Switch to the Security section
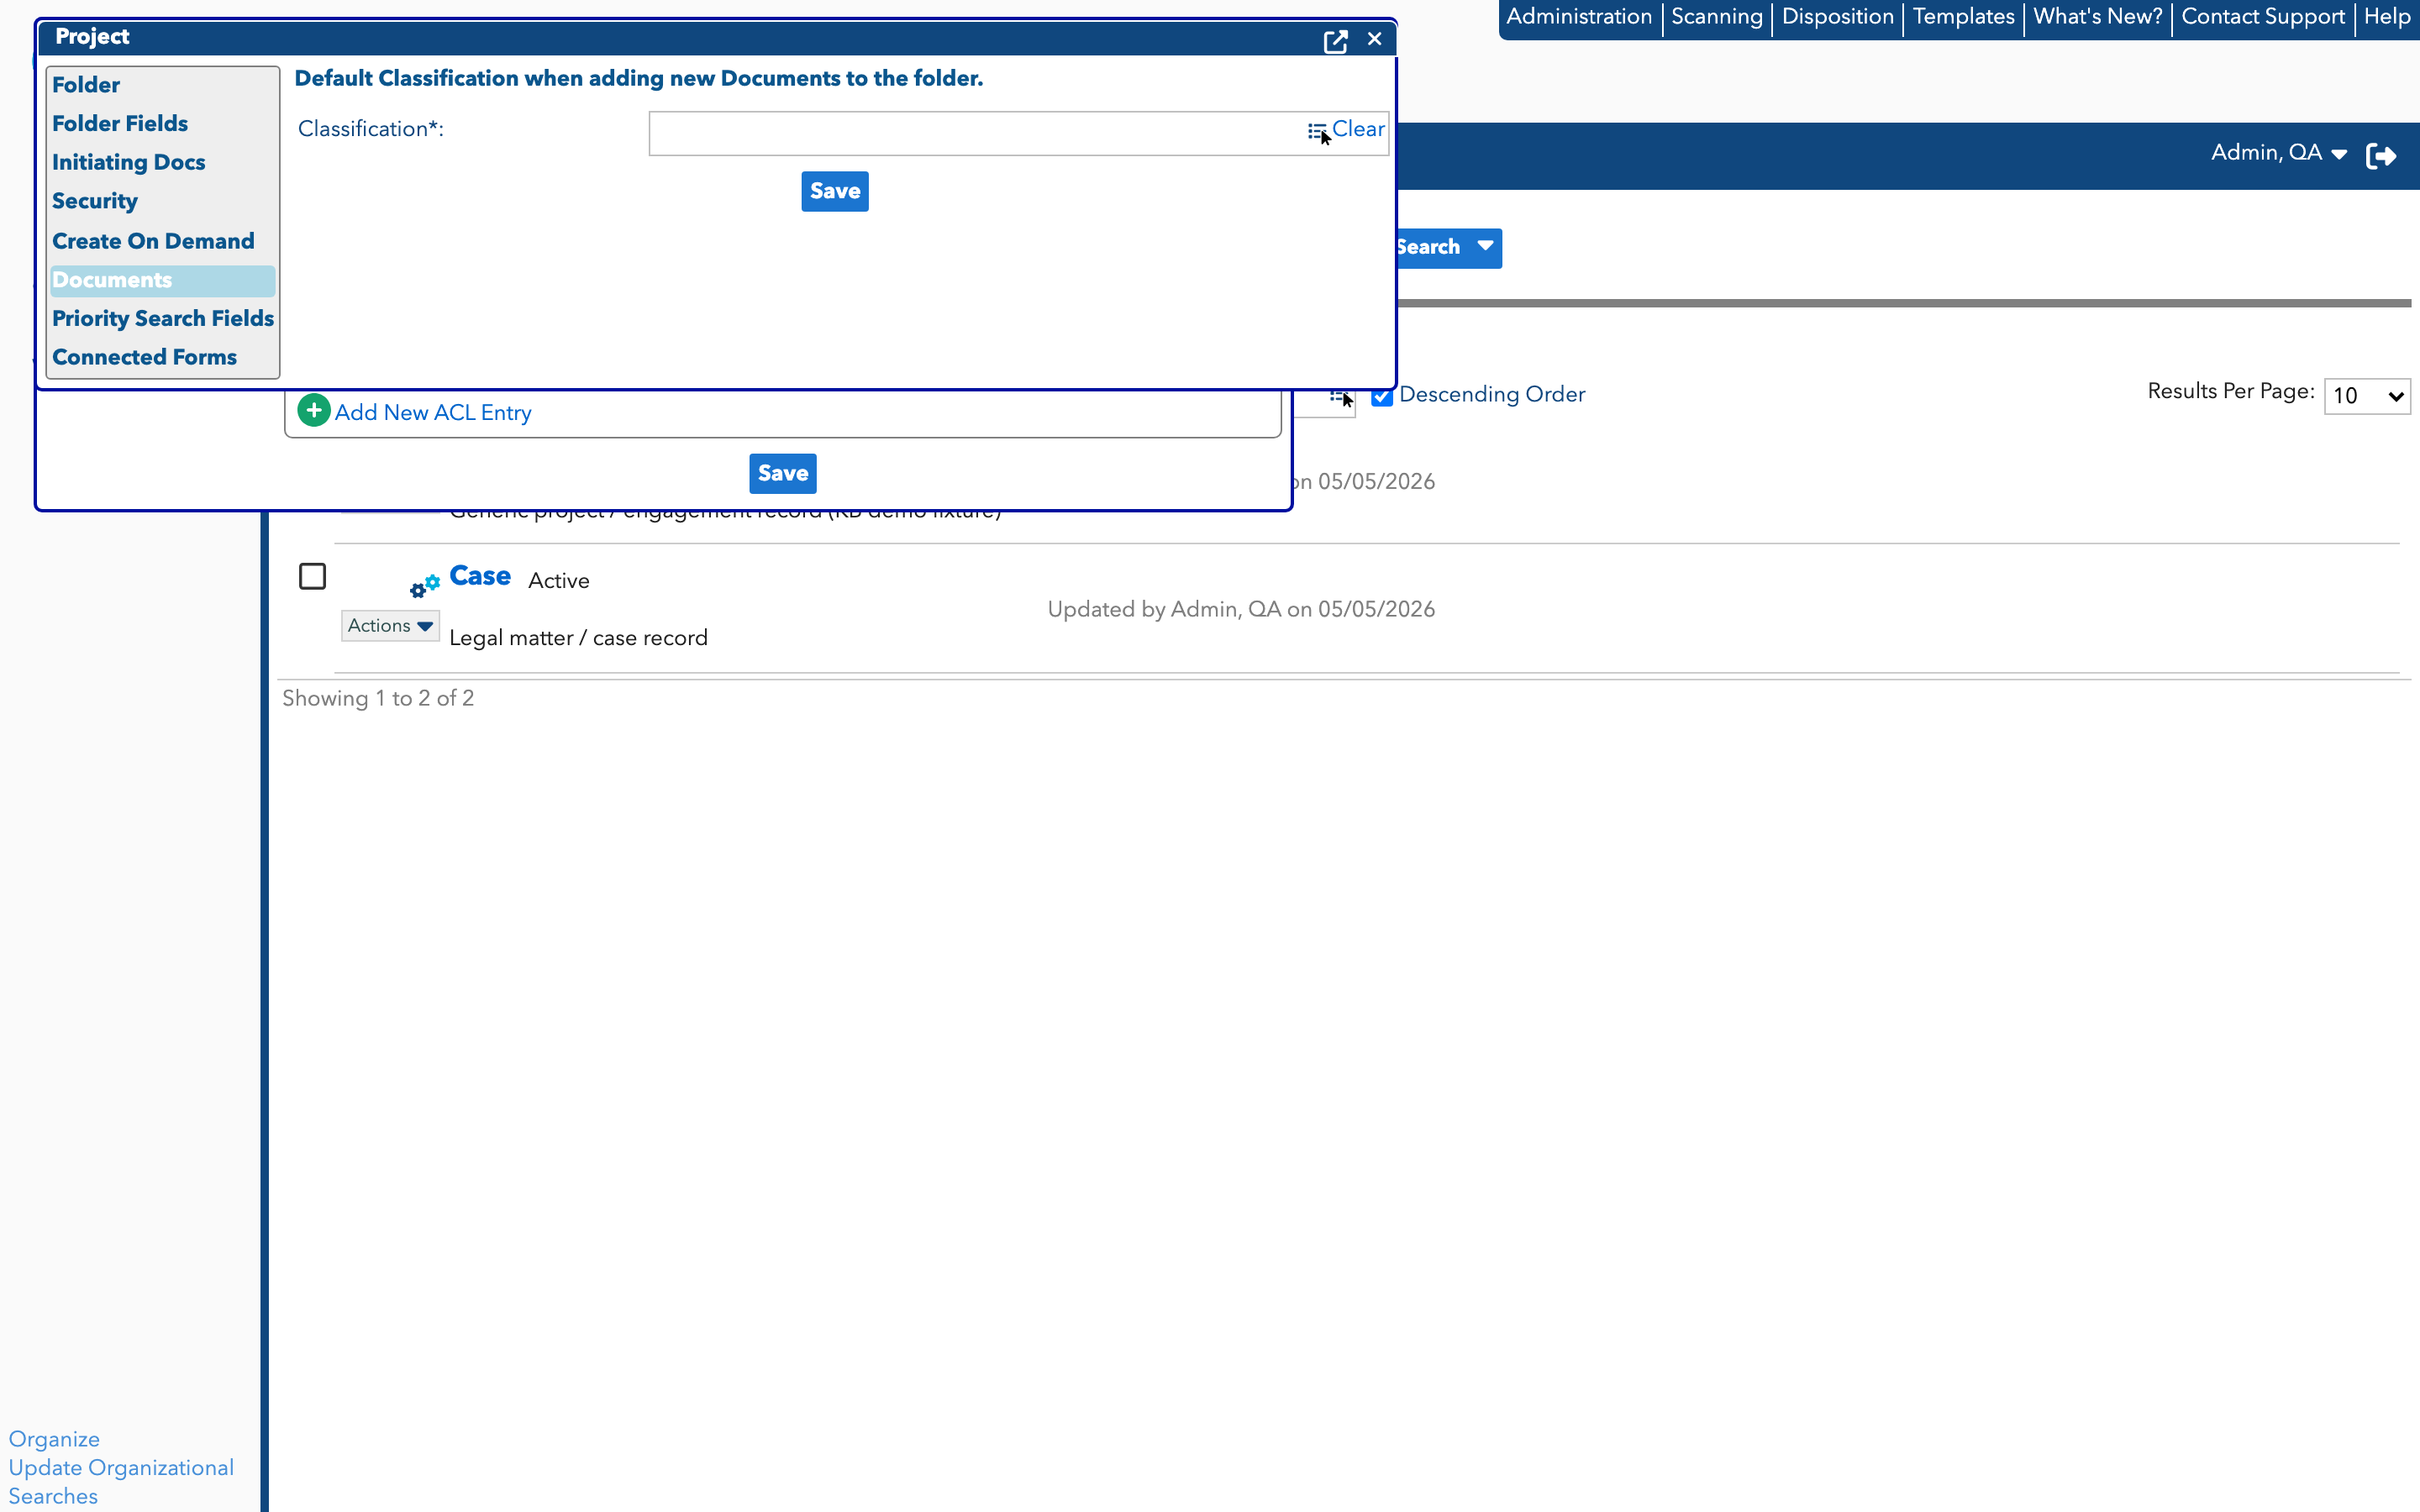 tap(95, 202)
